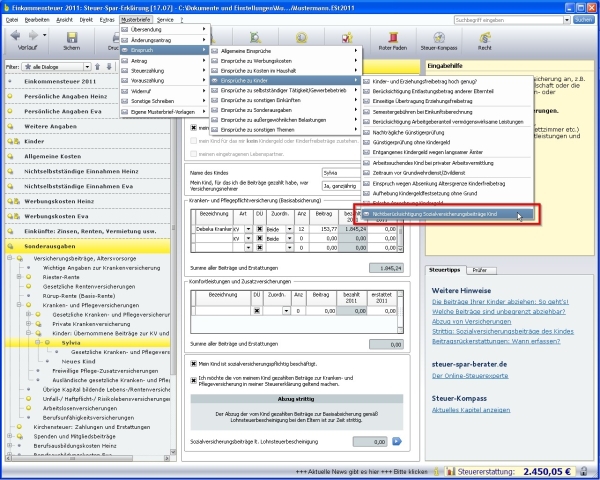Viewport: 600px width, 480px height.
Task: Select 'Günstigerprüfung ohne Kindergeld' menu entry
Action: pos(447,142)
